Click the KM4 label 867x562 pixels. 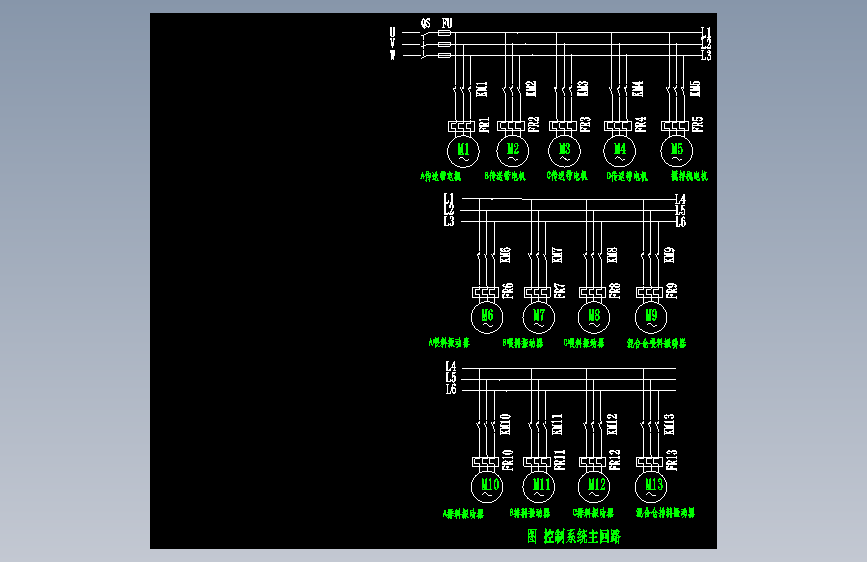pos(638,89)
